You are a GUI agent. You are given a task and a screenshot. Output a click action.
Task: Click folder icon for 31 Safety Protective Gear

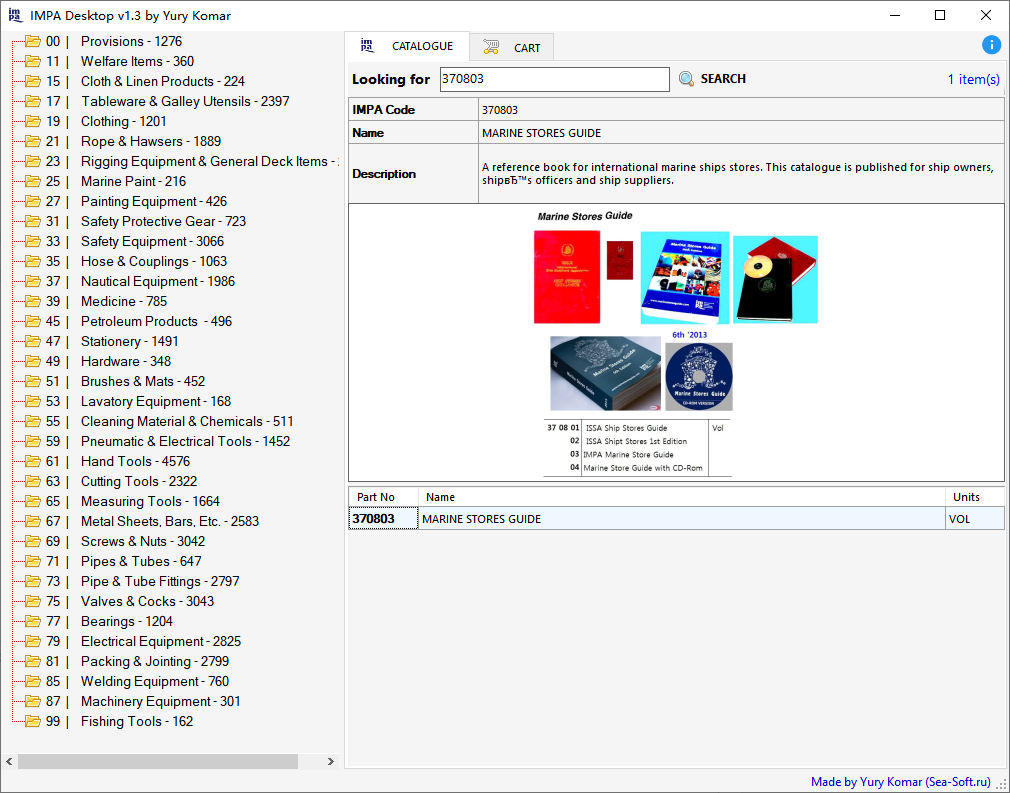pyautogui.click(x=32, y=221)
